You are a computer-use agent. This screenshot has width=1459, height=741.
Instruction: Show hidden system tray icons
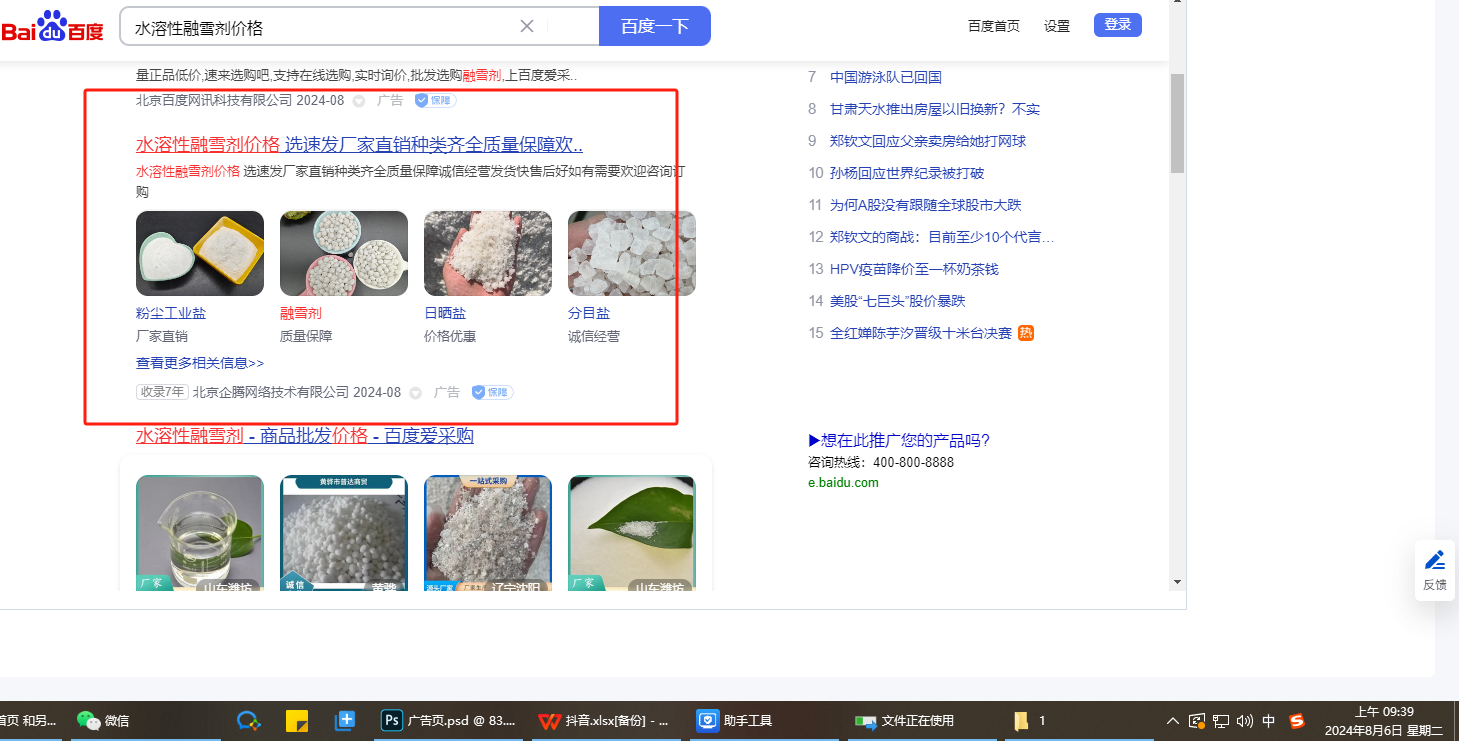1173,721
